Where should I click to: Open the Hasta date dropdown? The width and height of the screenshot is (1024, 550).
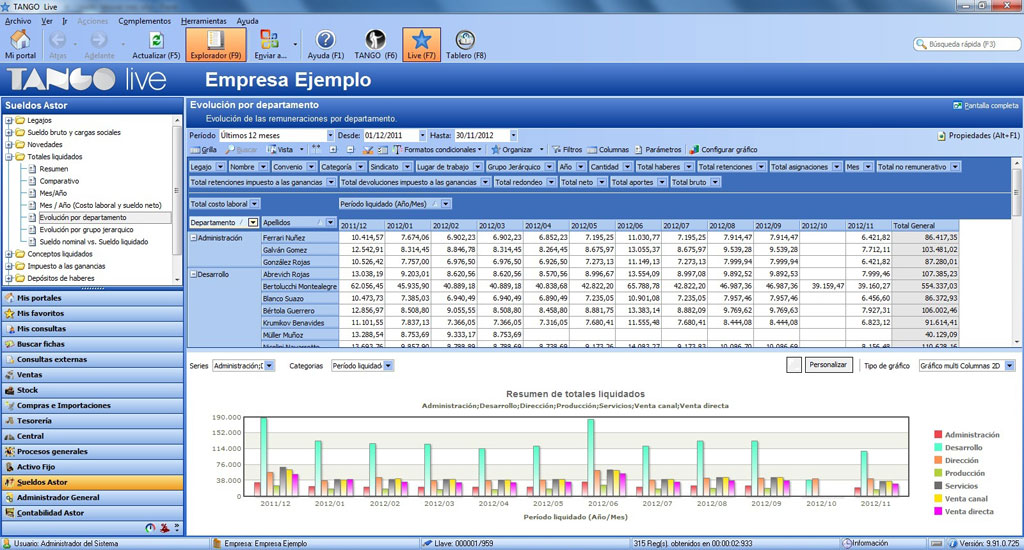click(513, 135)
